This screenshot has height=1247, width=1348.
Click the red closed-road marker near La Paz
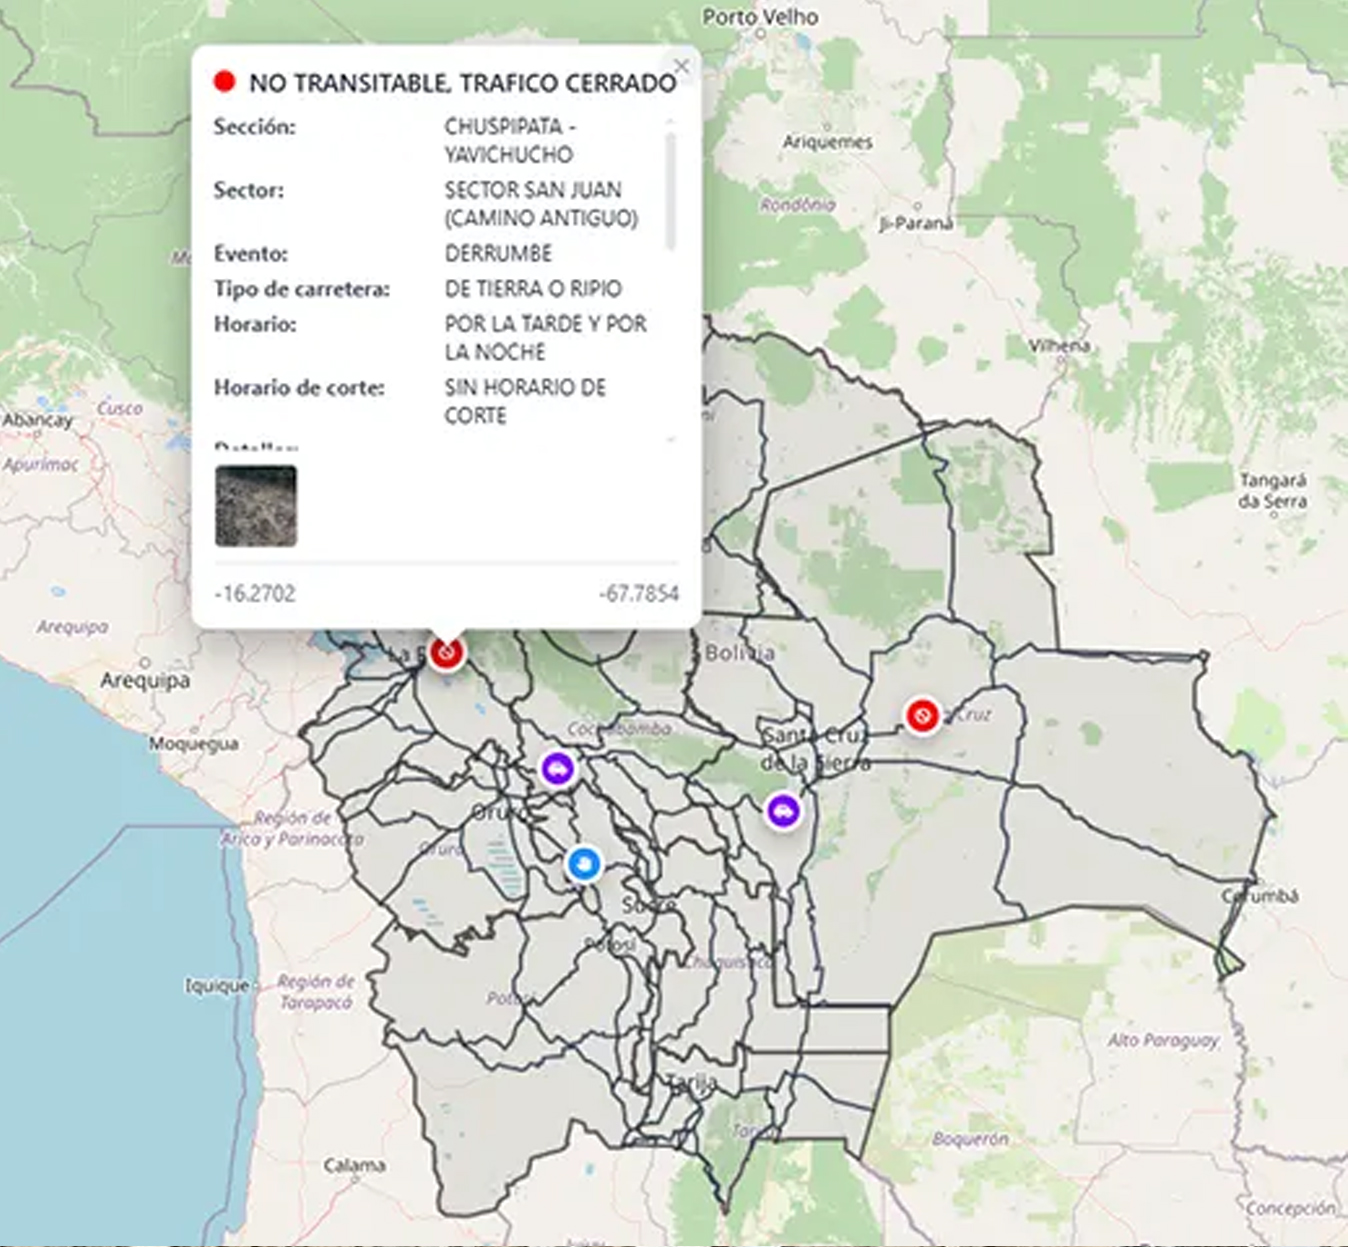(x=446, y=653)
